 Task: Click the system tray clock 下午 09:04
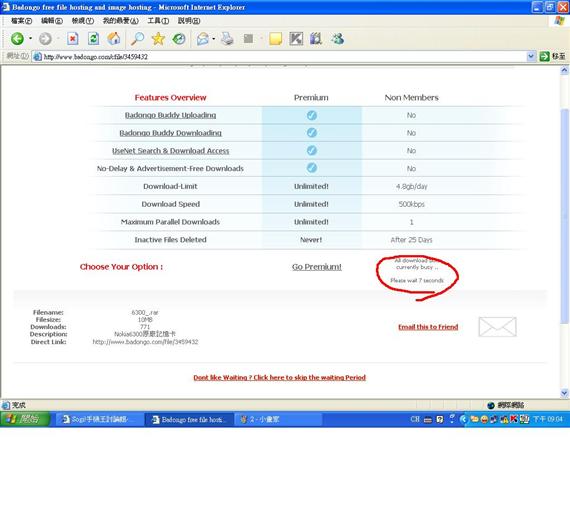coord(548,419)
